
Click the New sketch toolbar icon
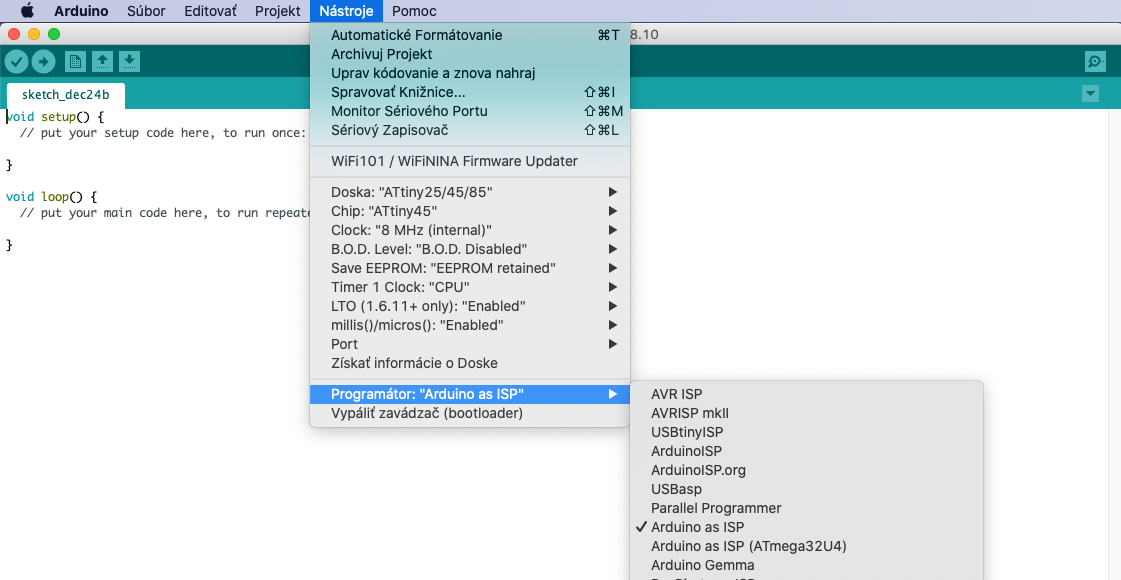point(75,62)
